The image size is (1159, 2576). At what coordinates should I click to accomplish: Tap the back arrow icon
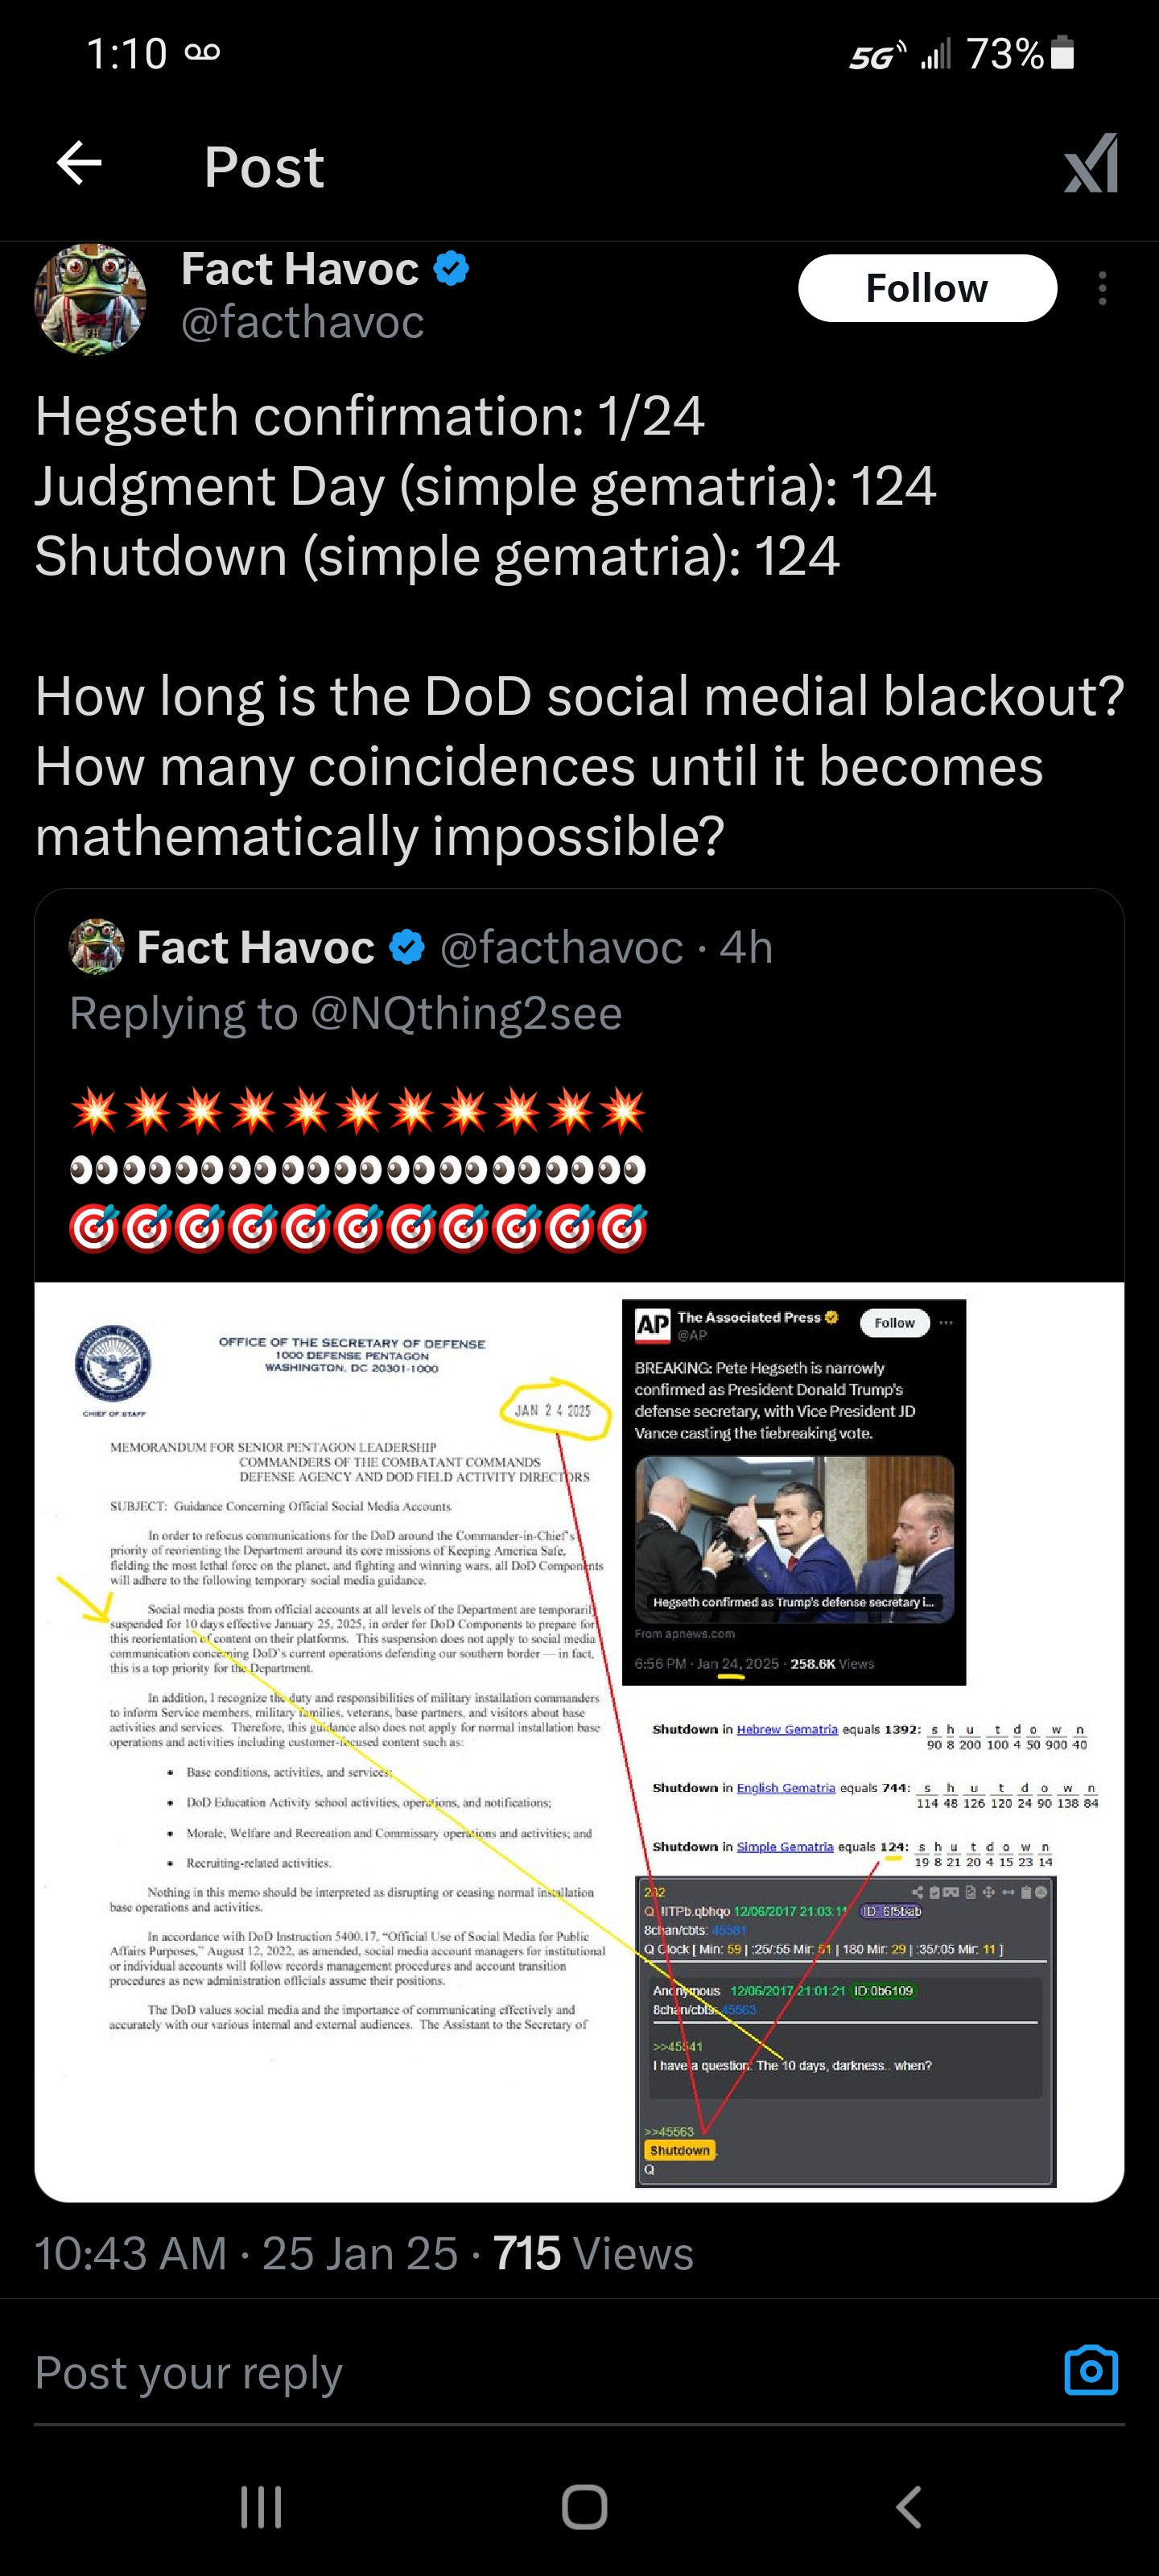click(x=79, y=164)
